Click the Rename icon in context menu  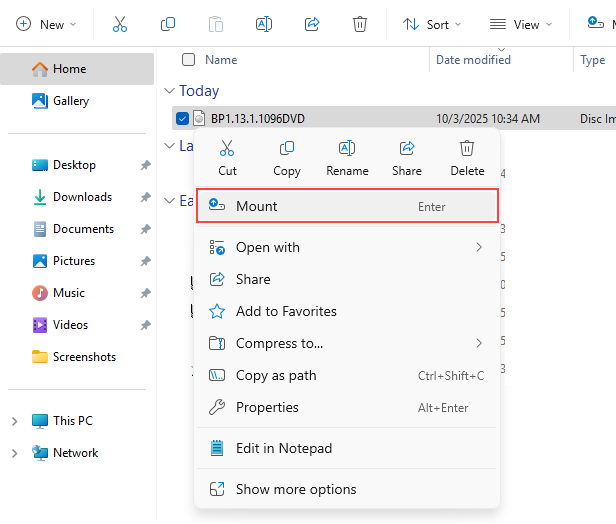click(x=347, y=149)
